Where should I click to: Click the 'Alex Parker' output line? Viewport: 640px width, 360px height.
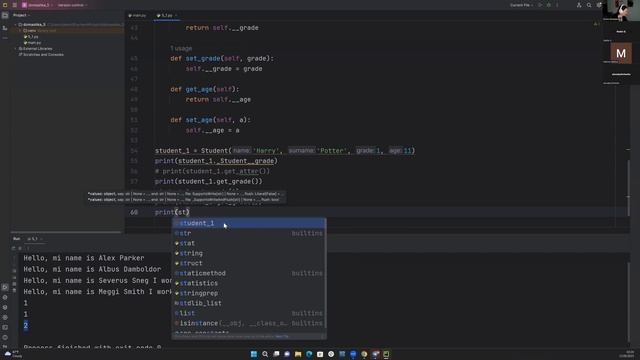coord(84,258)
